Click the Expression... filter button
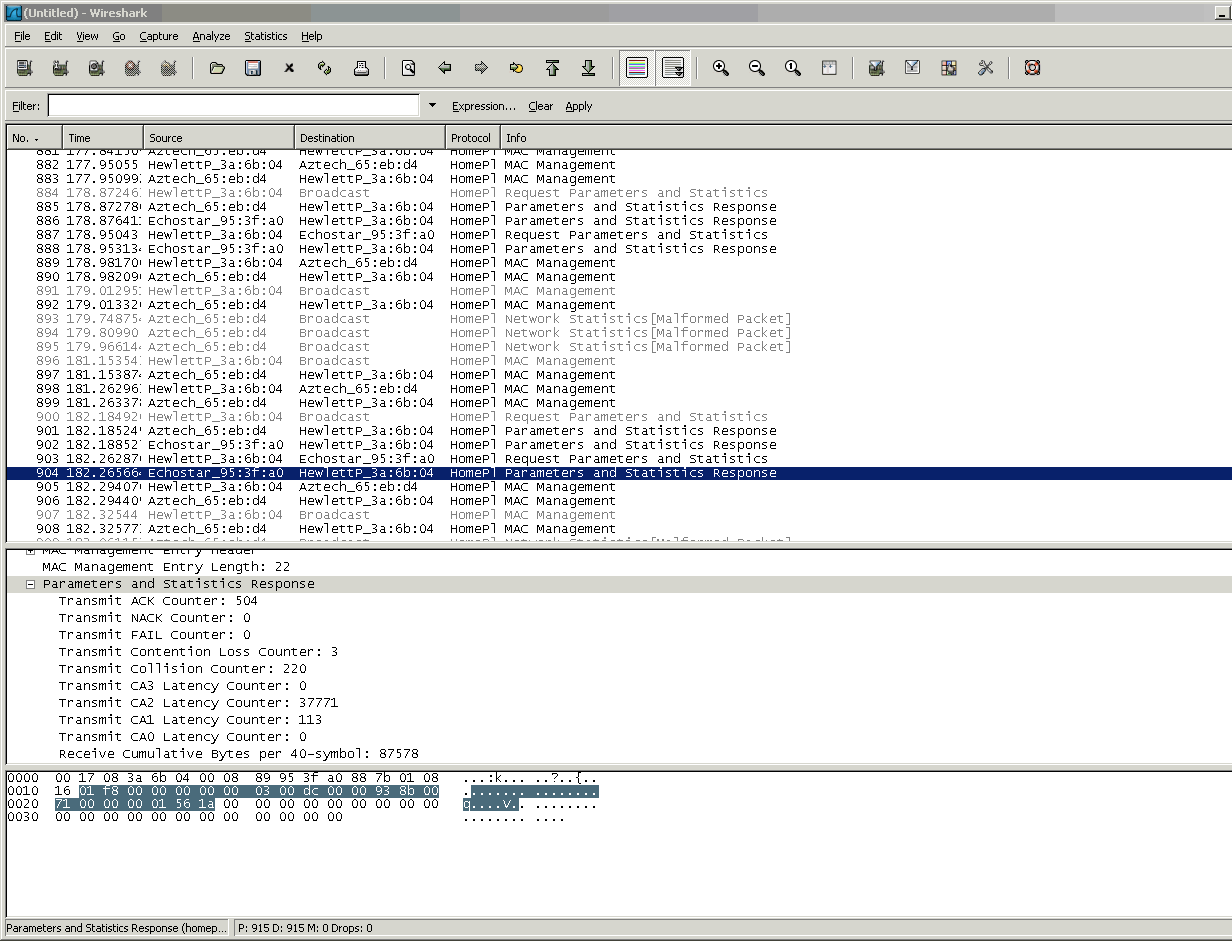Screen dimensions: 1232x941 coord(484,106)
